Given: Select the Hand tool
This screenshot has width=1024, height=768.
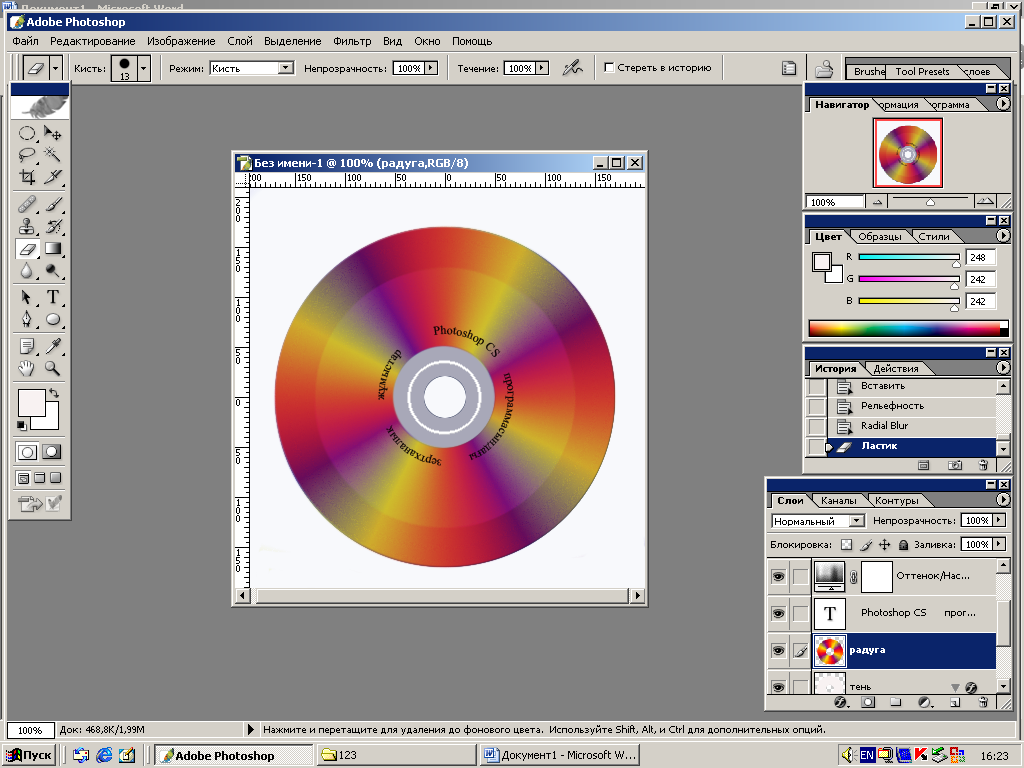Looking at the screenshot, I should [x=27, y=368].
